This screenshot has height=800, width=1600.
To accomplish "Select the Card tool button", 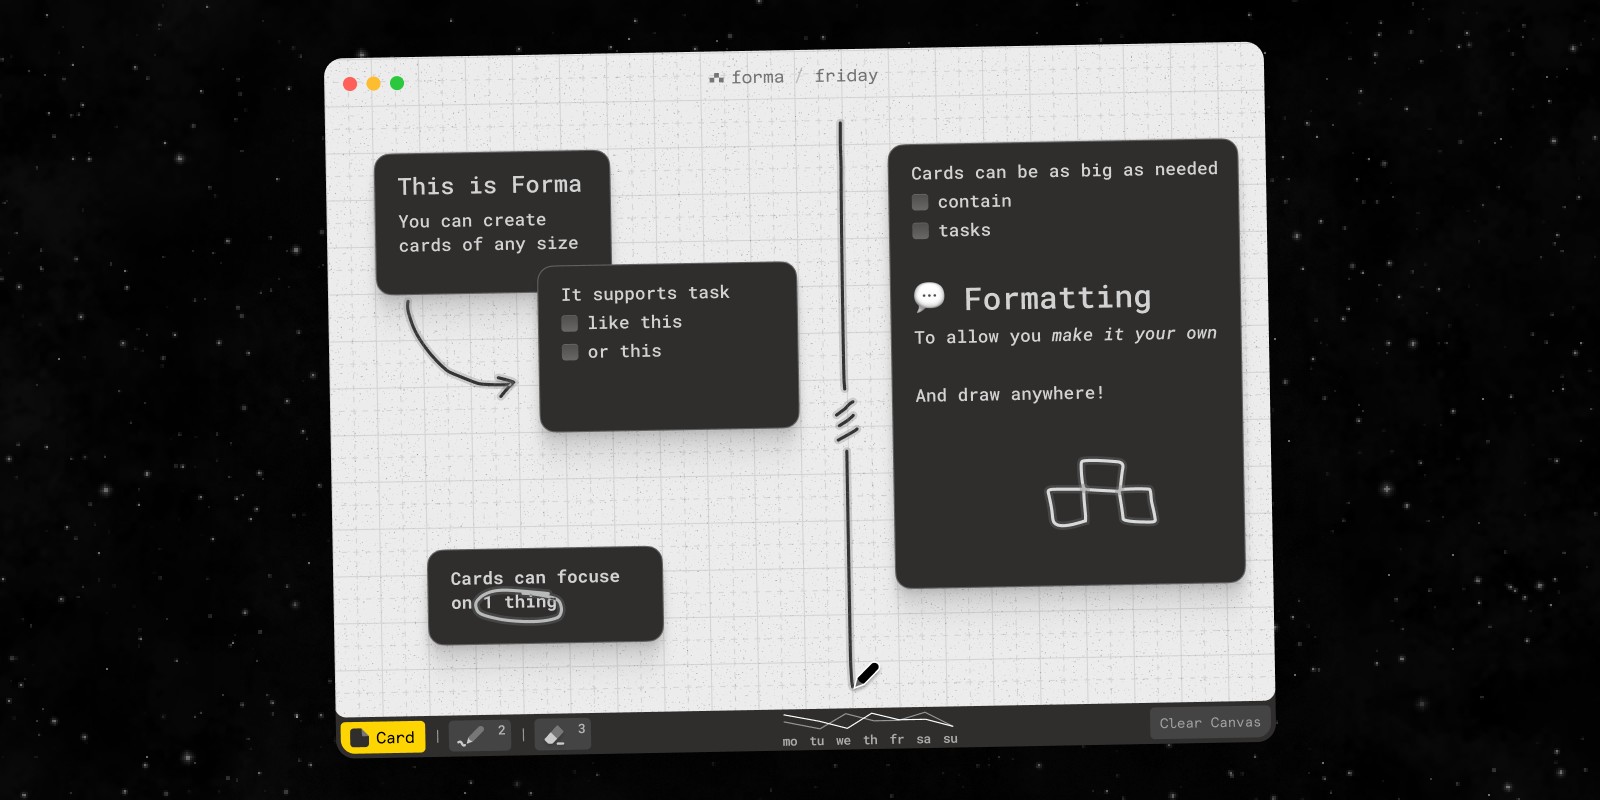I will click(383, 737).
